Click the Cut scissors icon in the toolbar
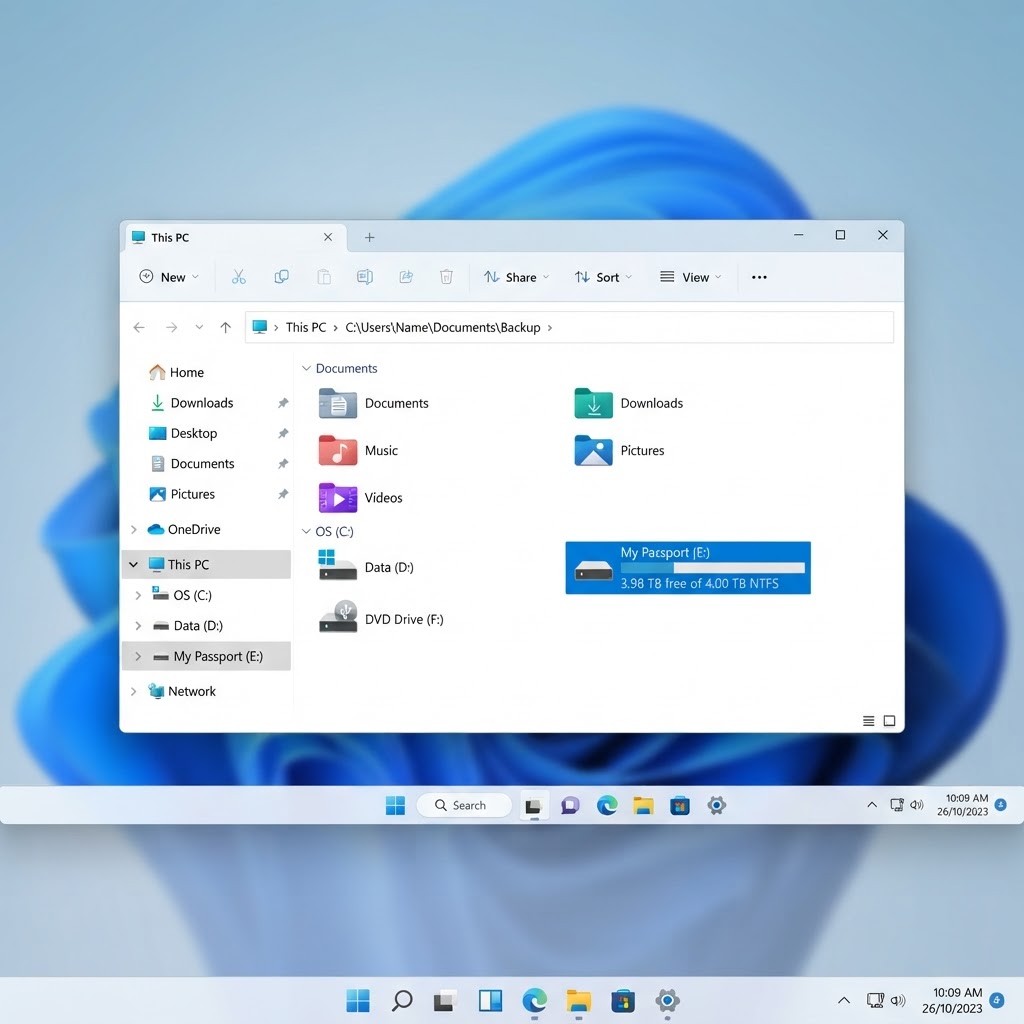Viewport: 1024px width, 1024px height. pyautogui.click(x=239, y=277)
